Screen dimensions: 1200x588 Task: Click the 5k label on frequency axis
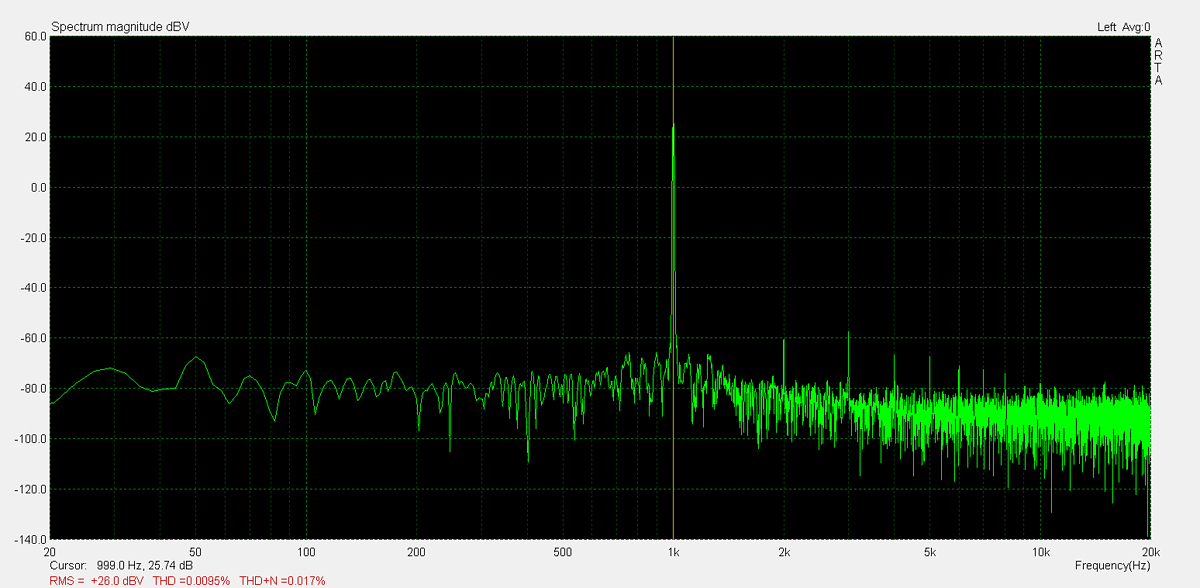pyautogui.click(x=930, y=552)
